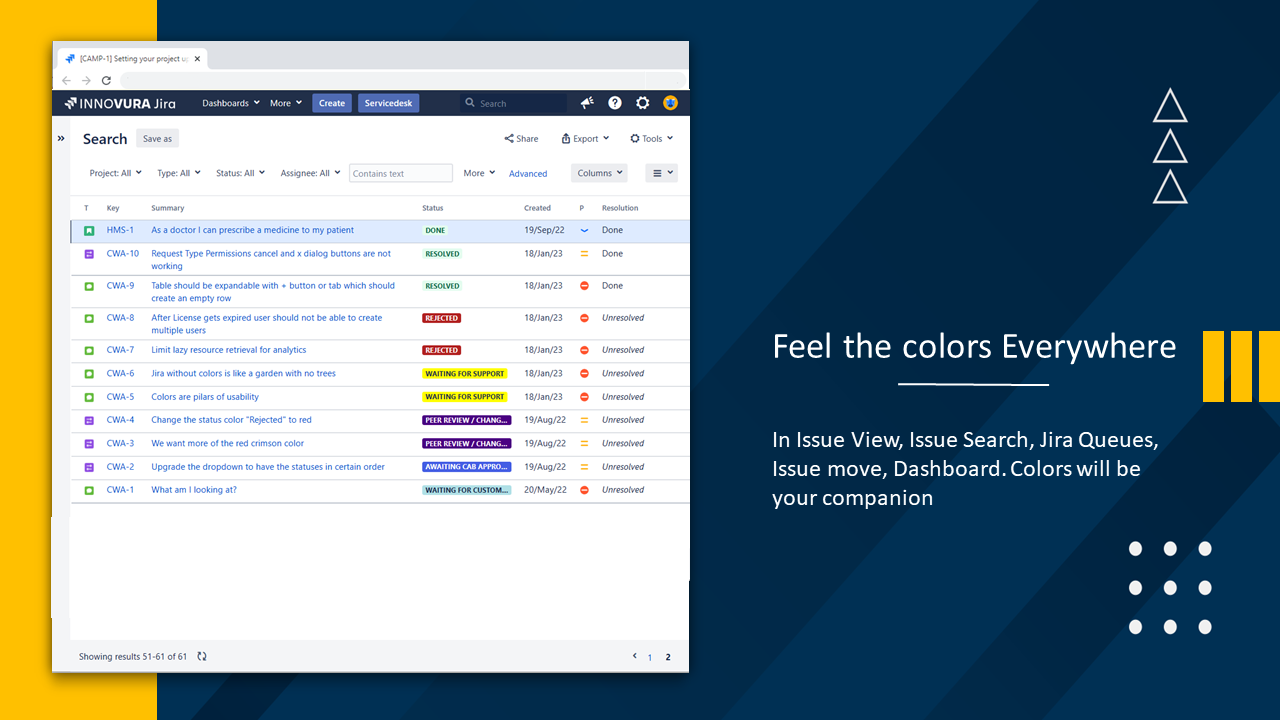Click the blocker priority icon for CWA-9
1280x720 pixels.
[x=584, y=286]
